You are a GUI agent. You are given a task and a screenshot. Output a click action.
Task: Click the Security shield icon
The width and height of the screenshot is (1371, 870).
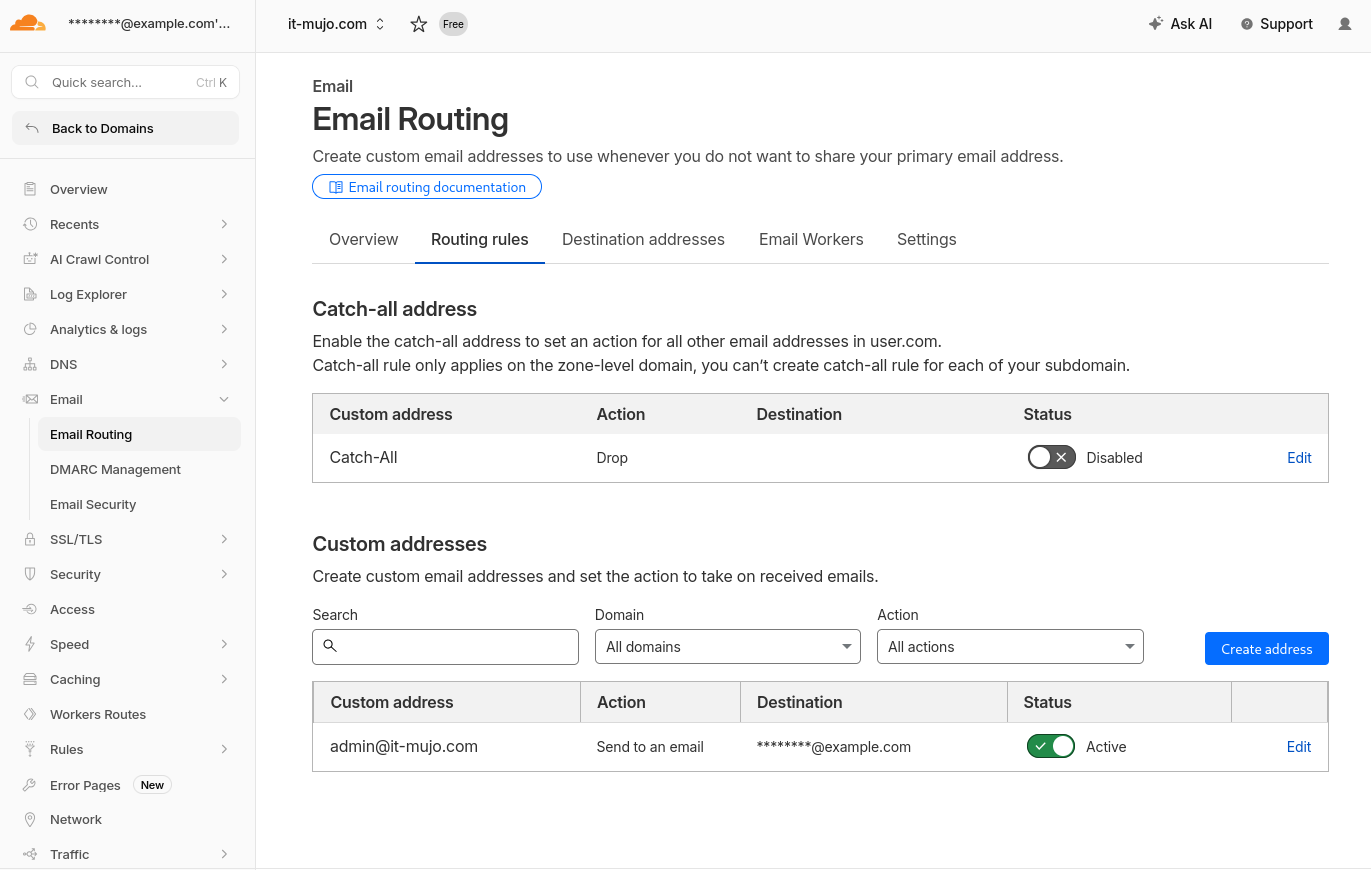(x=30, y=574)
